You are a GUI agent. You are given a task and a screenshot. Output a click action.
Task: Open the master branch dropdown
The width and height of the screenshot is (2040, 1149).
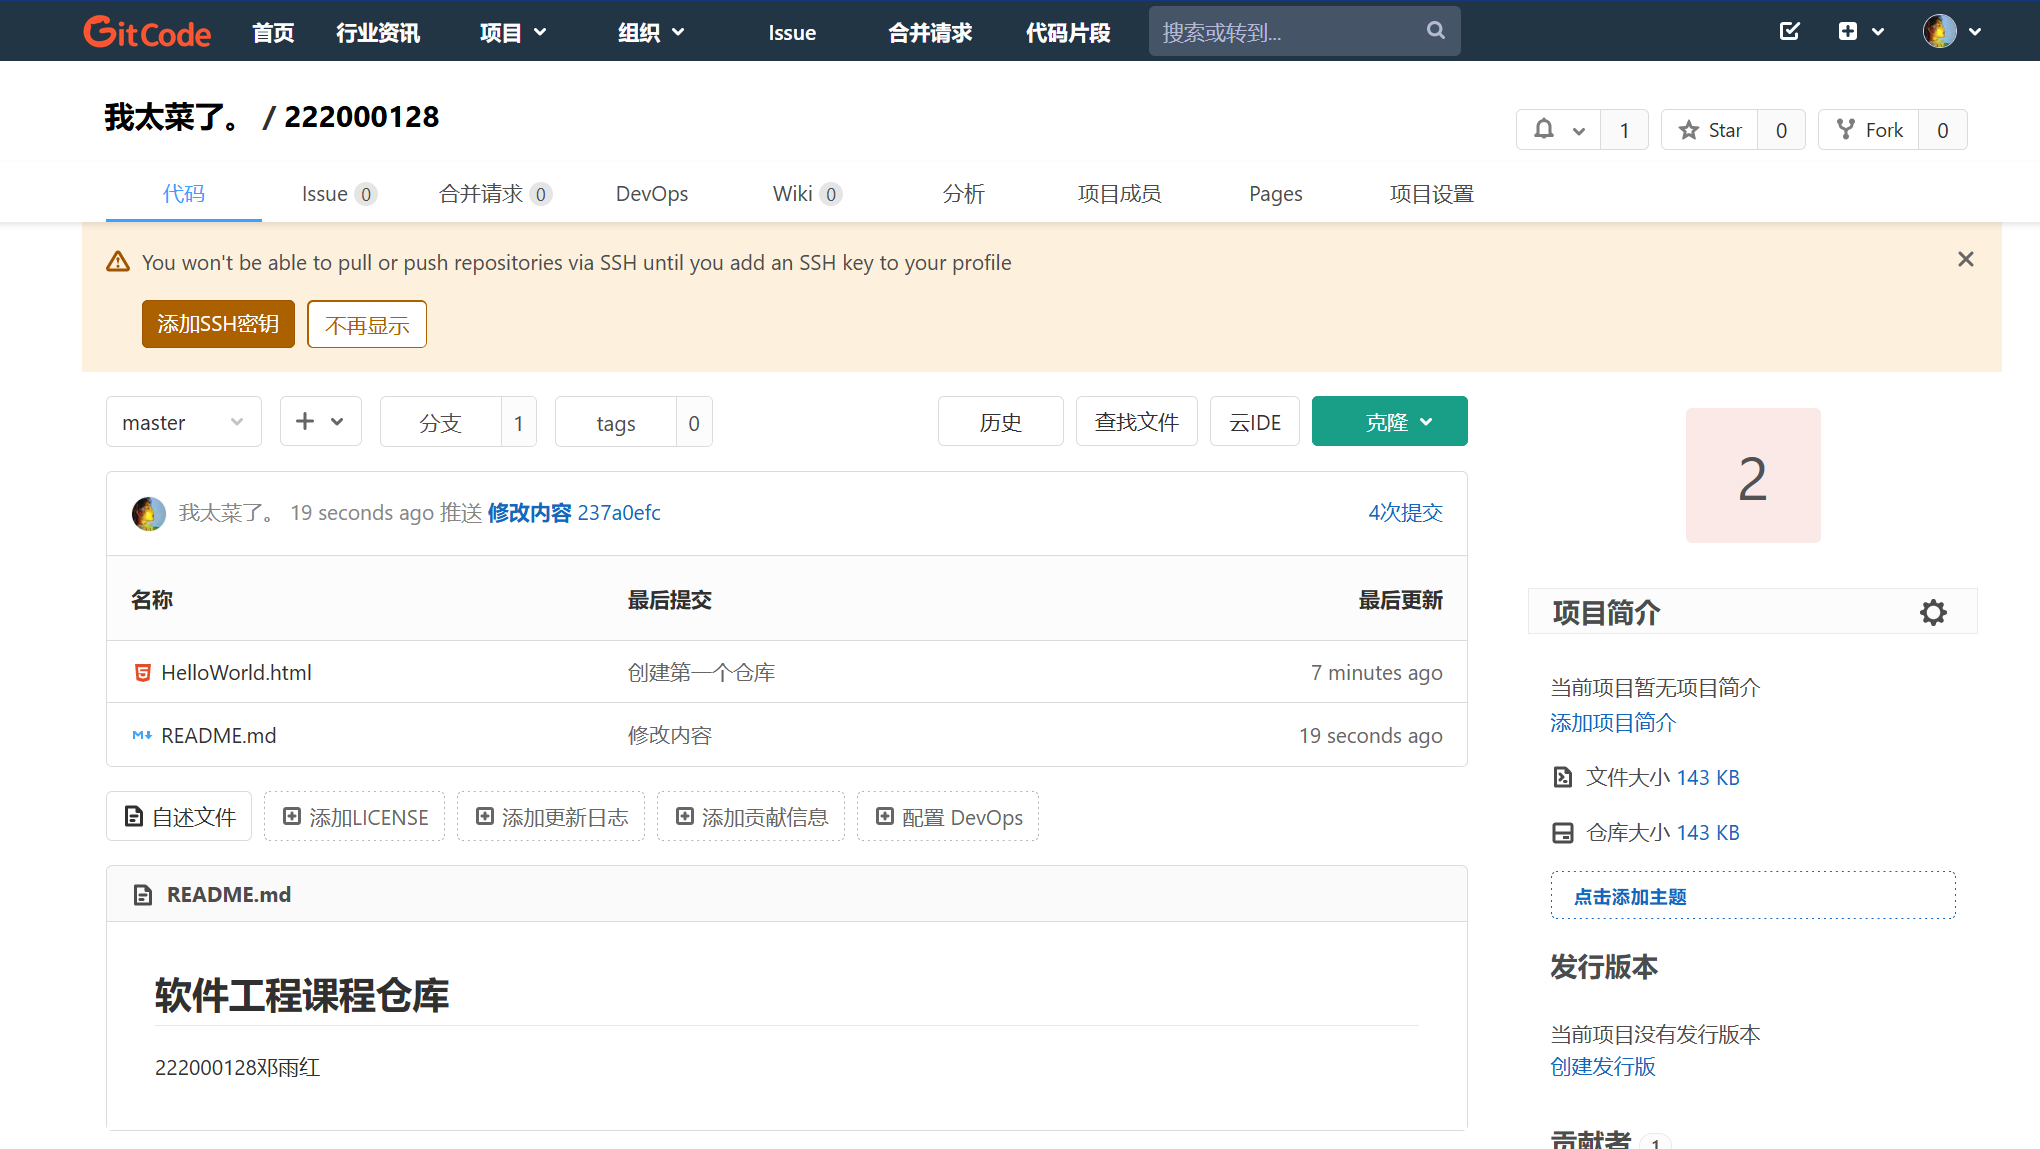coord(183,422)
